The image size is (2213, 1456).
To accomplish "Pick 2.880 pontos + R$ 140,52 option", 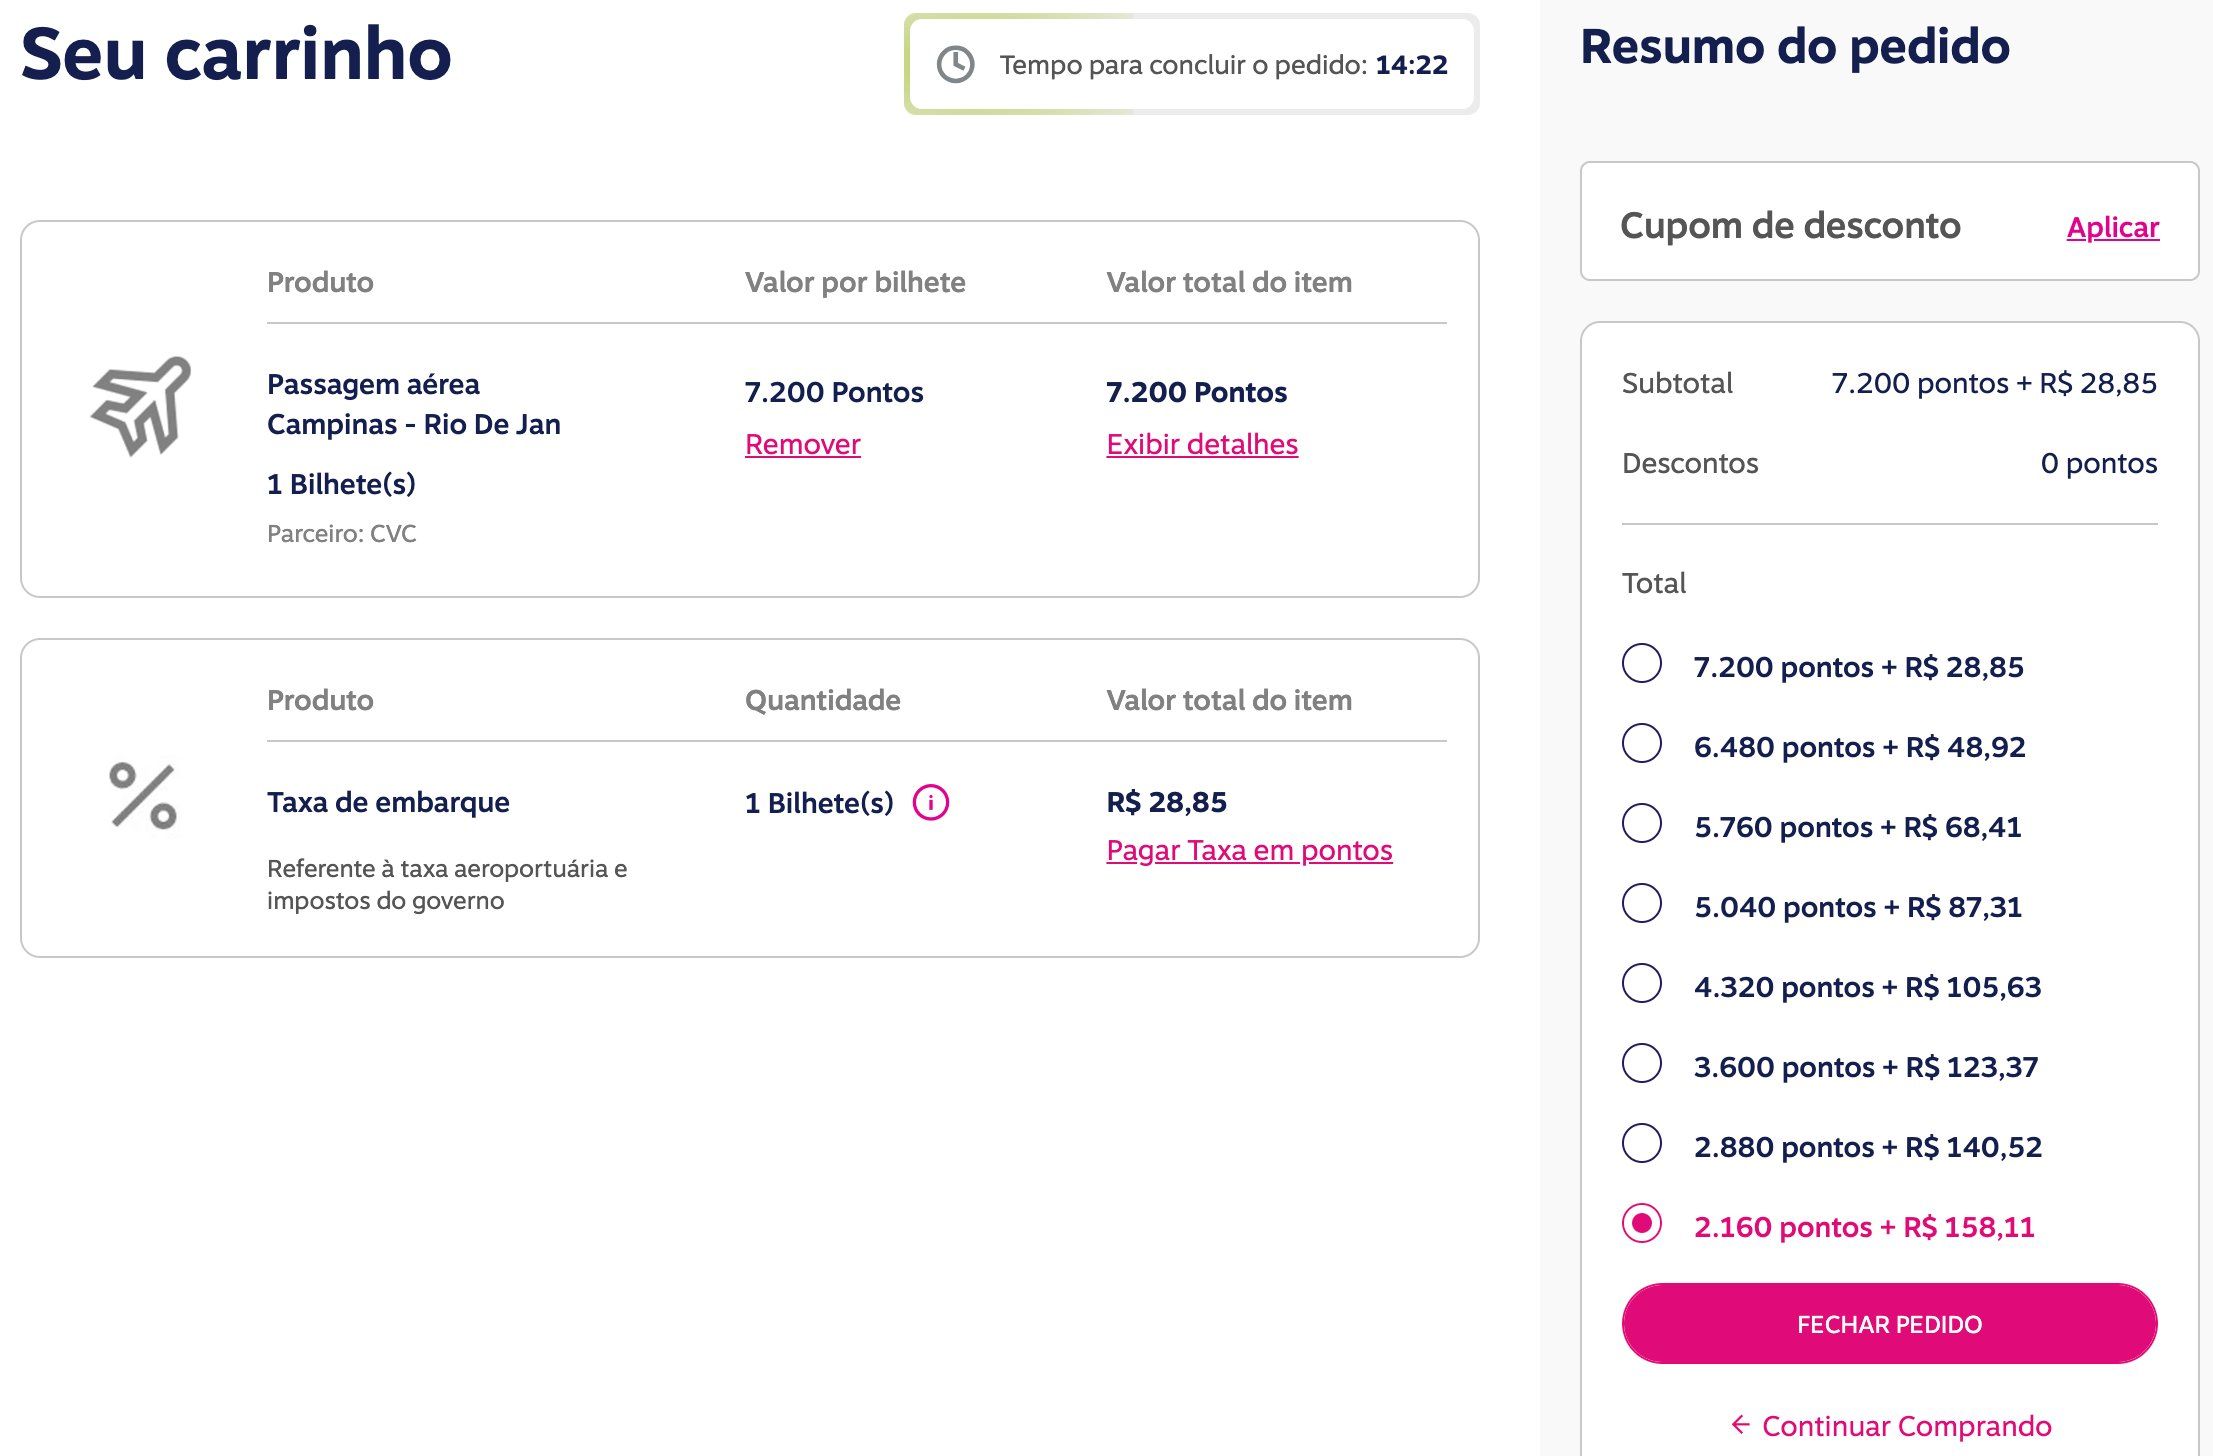I will (1642, 1144).
